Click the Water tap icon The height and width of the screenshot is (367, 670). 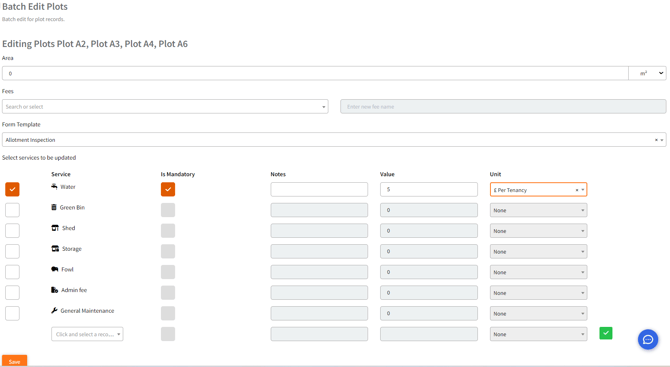pyautogui.click(x=54, y=186)
